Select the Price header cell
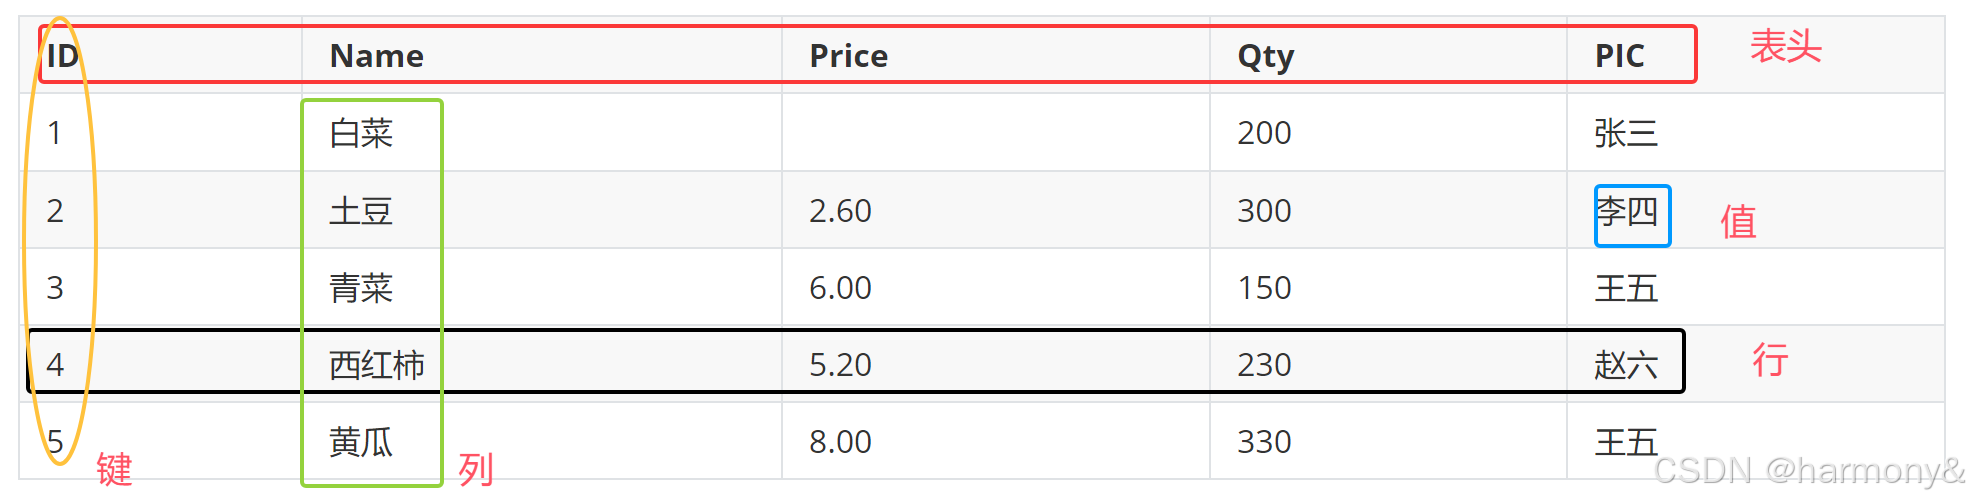Screen dimensions: 1970x504 click(848, 56)
